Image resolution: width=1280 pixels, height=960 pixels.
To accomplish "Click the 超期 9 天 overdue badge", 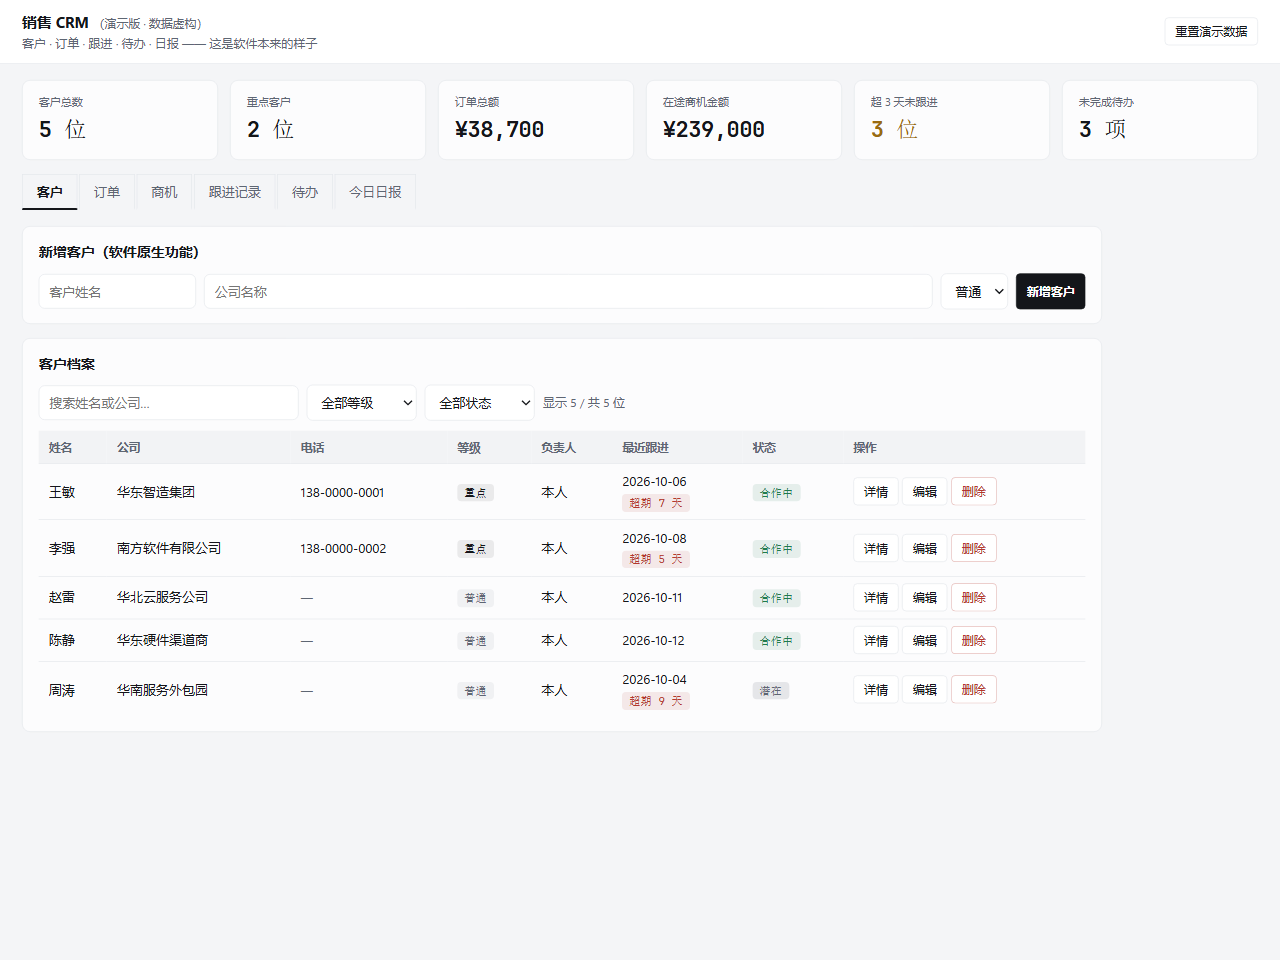I will 656,701.
